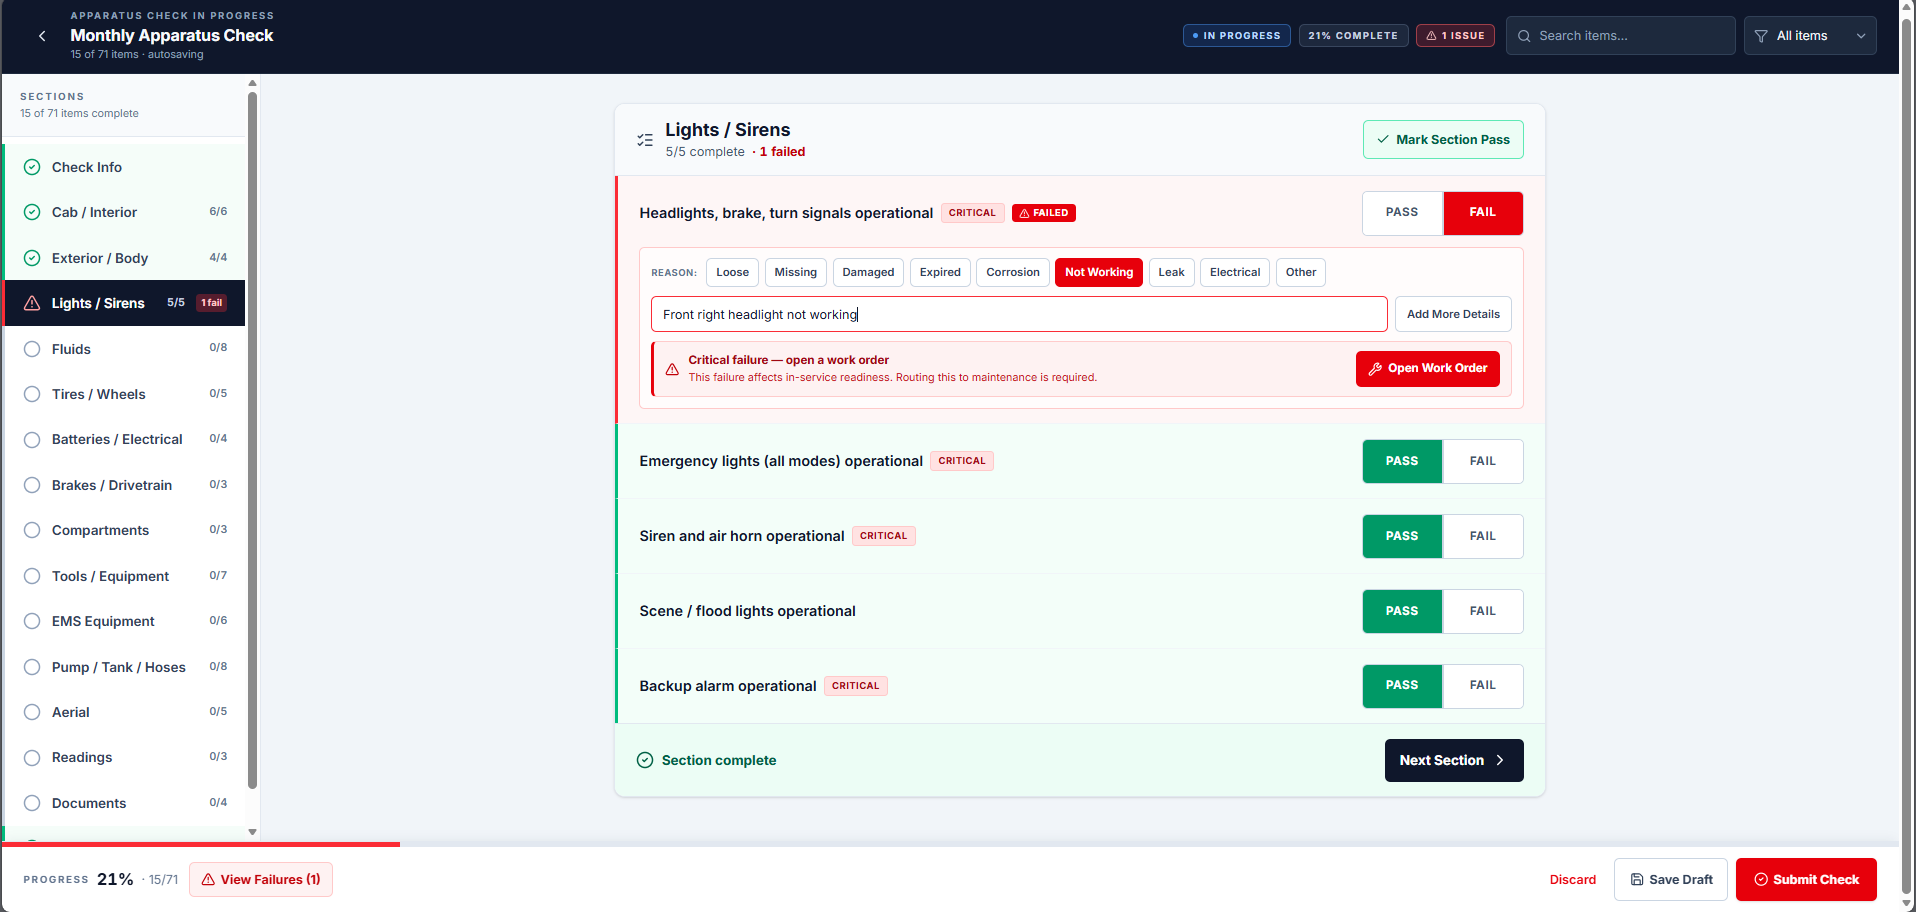Click the failure reason text field
The width and height of the screenshot is (1916, 912).
click(x=1019, y=314)
